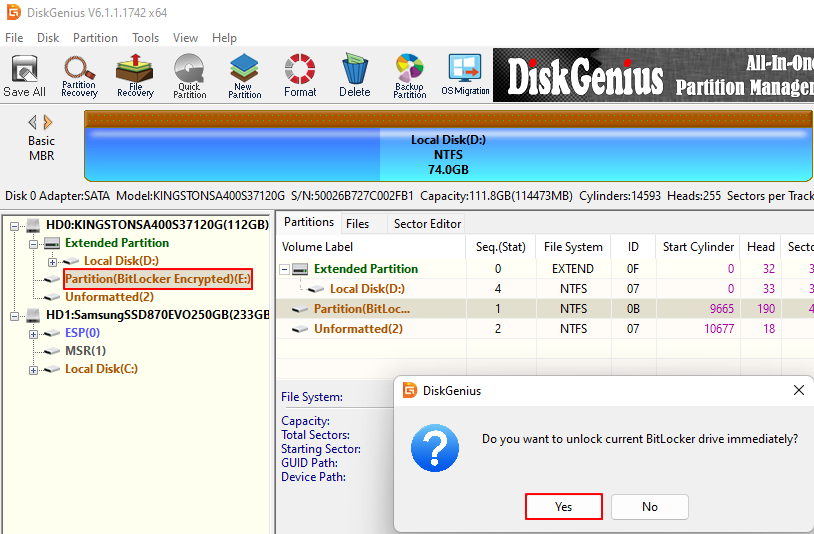Viewport: 814px width, 534px height.
Task: Go to the previous disk arrow
Action: coord(32,122)
